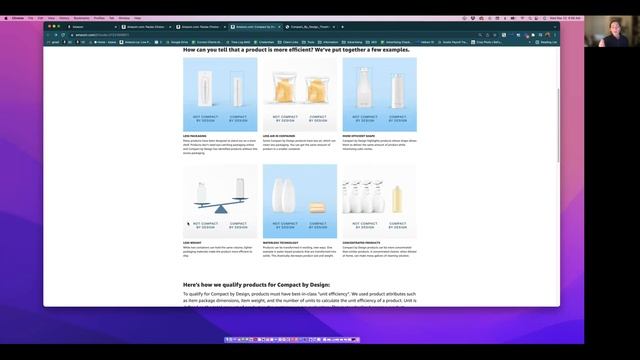This screenshot has width=640, height=360.
Task: Open the History menu
Action: (64, 18)
